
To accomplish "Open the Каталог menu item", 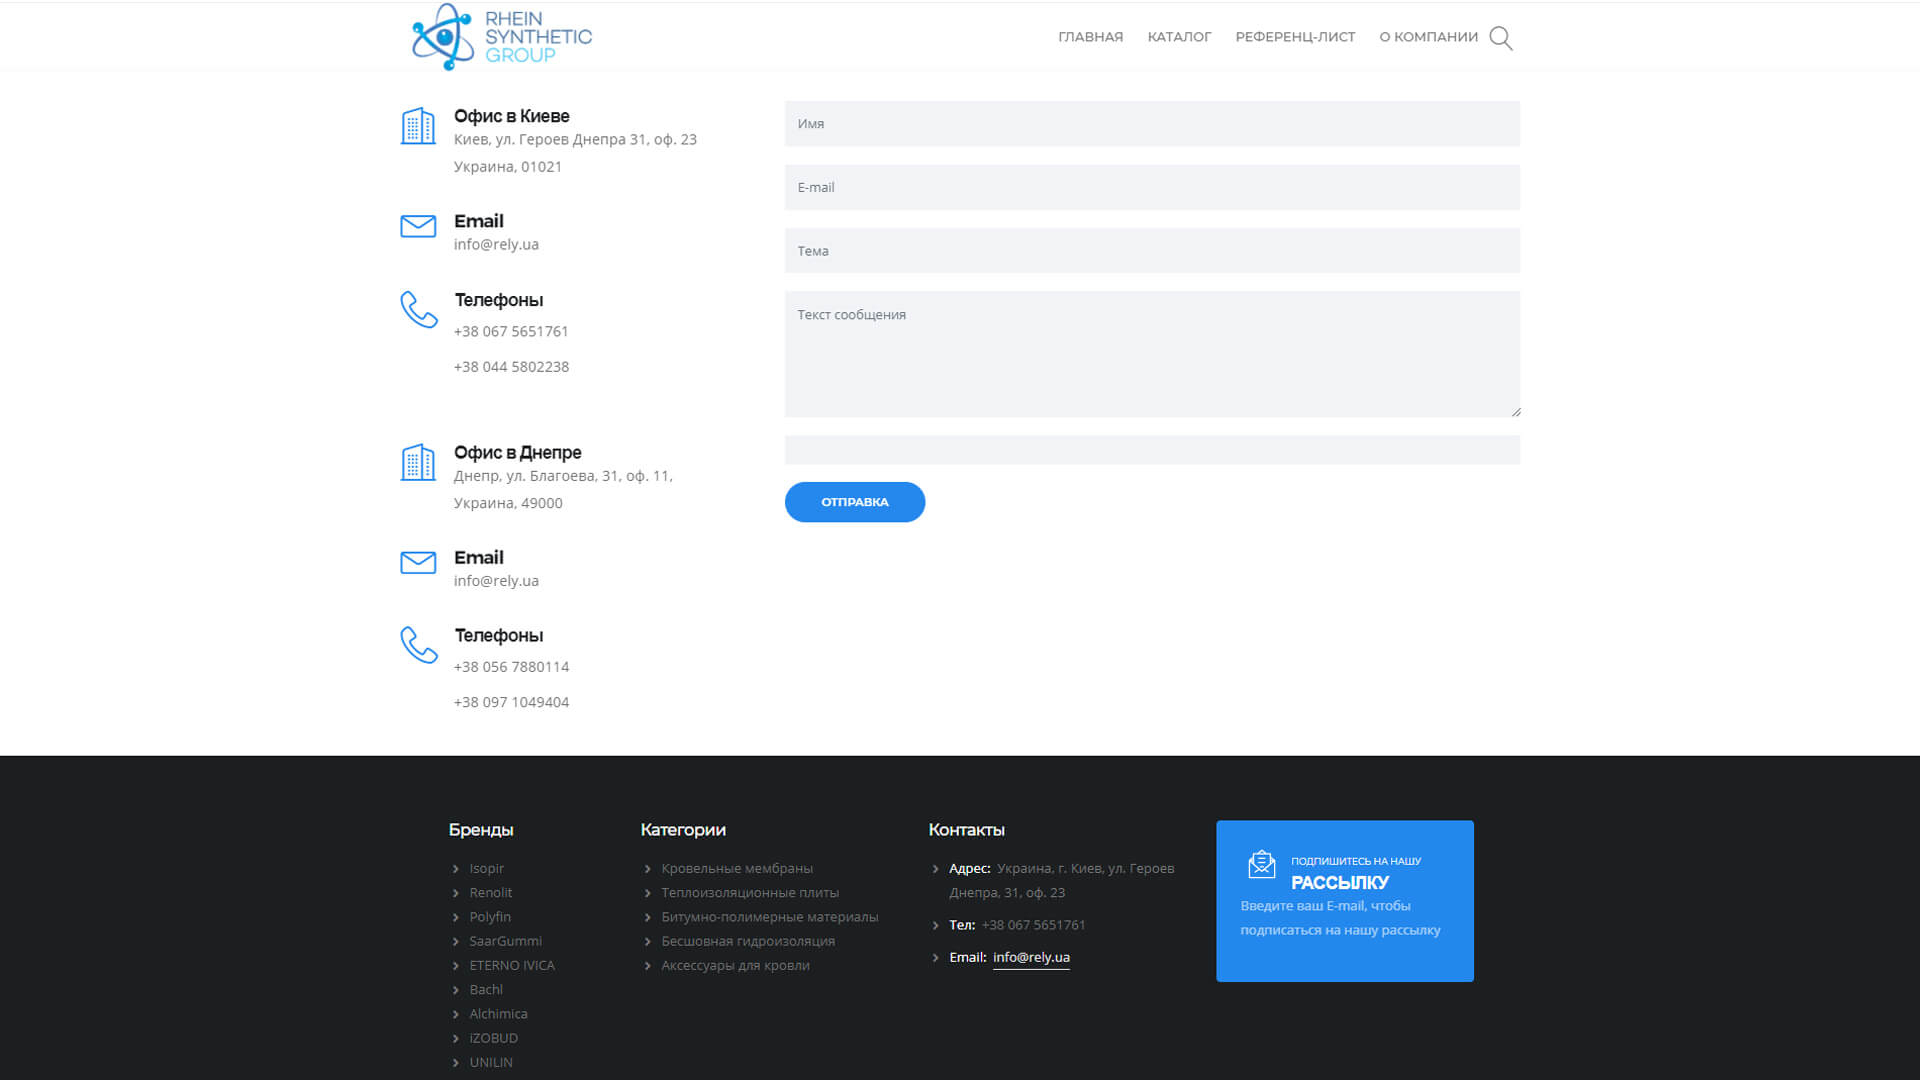I will [1179, 37].
